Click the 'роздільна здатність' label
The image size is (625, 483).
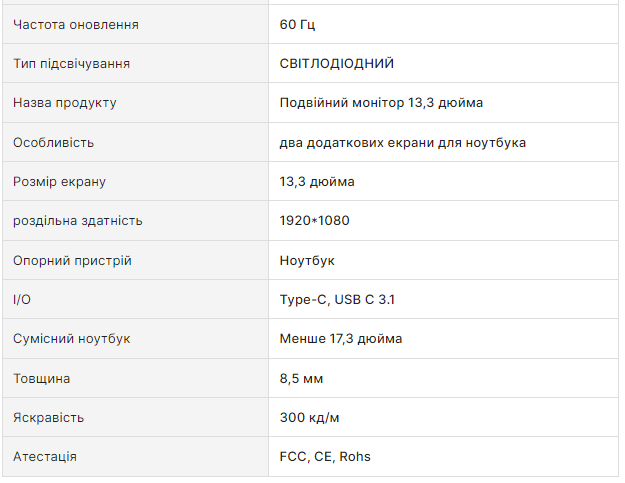78,221
